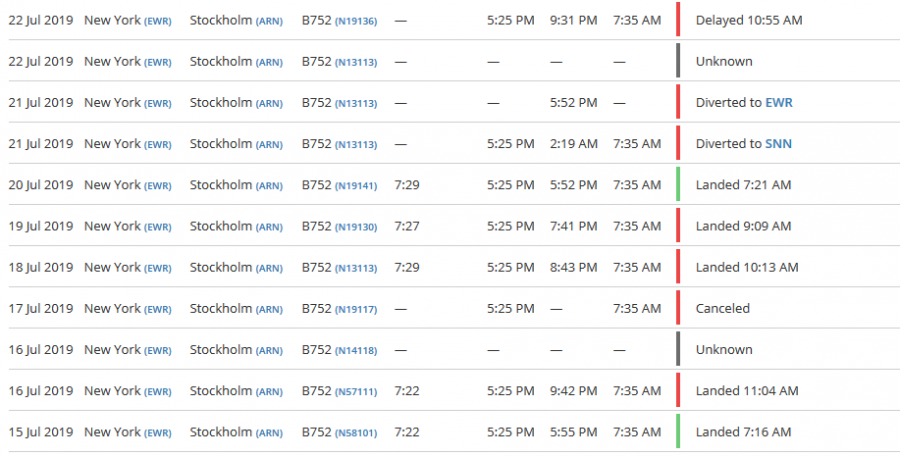This screenshot has height=456, width=900.
Task: Click EWR airport code in 20 Jul row
Action: coord(158,186)
